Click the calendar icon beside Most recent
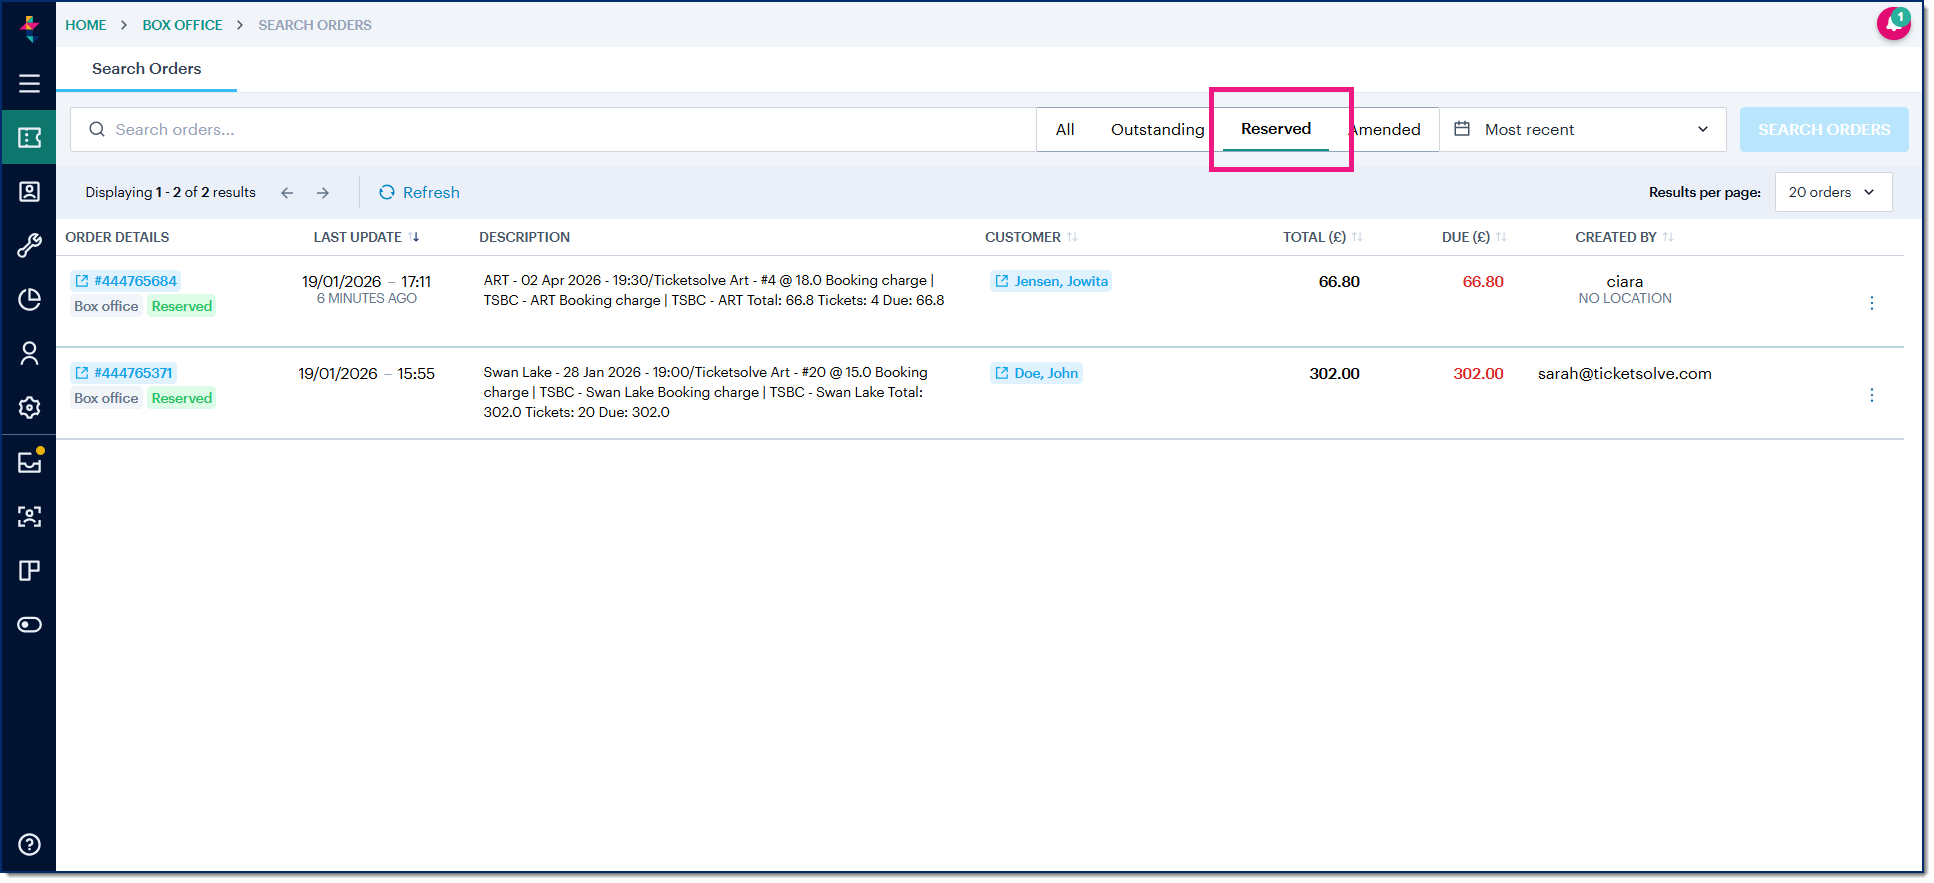The width and height of the screenshot is (1934, 883). tap(1462, 129)
